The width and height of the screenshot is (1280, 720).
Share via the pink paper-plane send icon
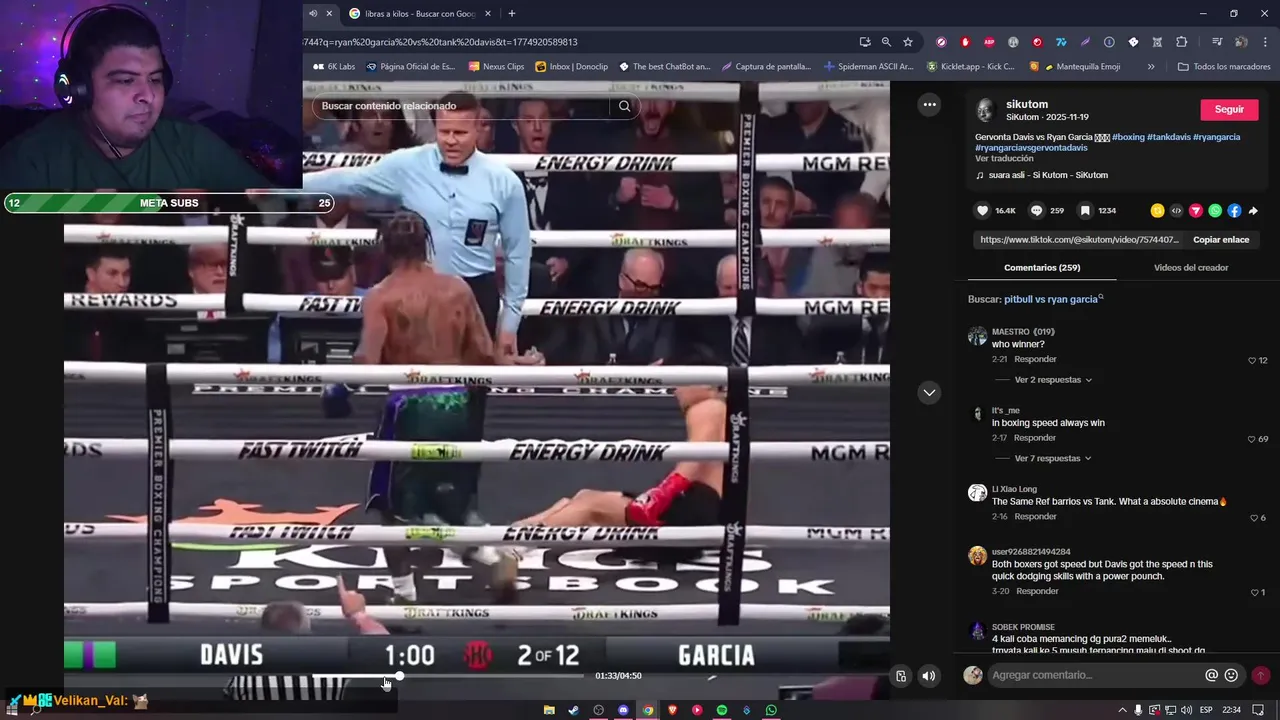(x=1195, y=210)
